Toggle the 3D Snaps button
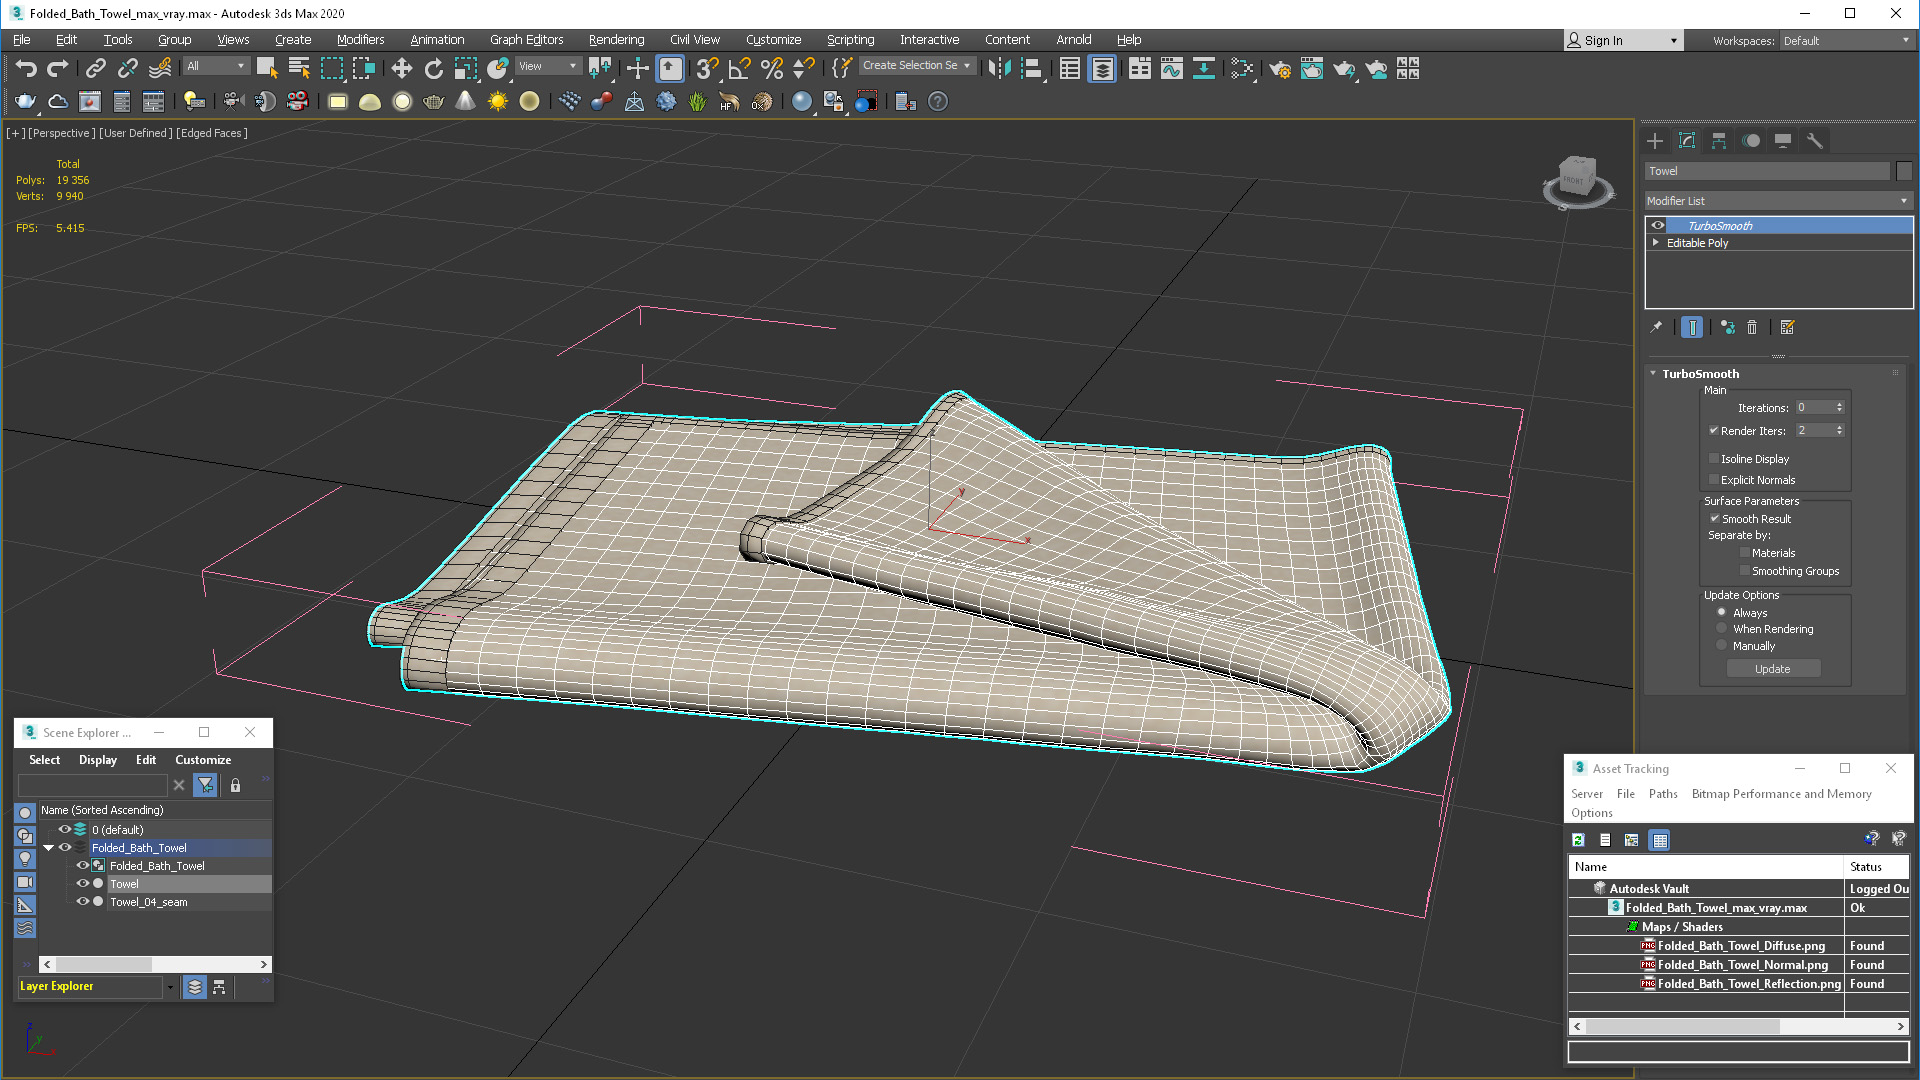The width and height of the screenshot is (1920, 1080). click(707, 68)
